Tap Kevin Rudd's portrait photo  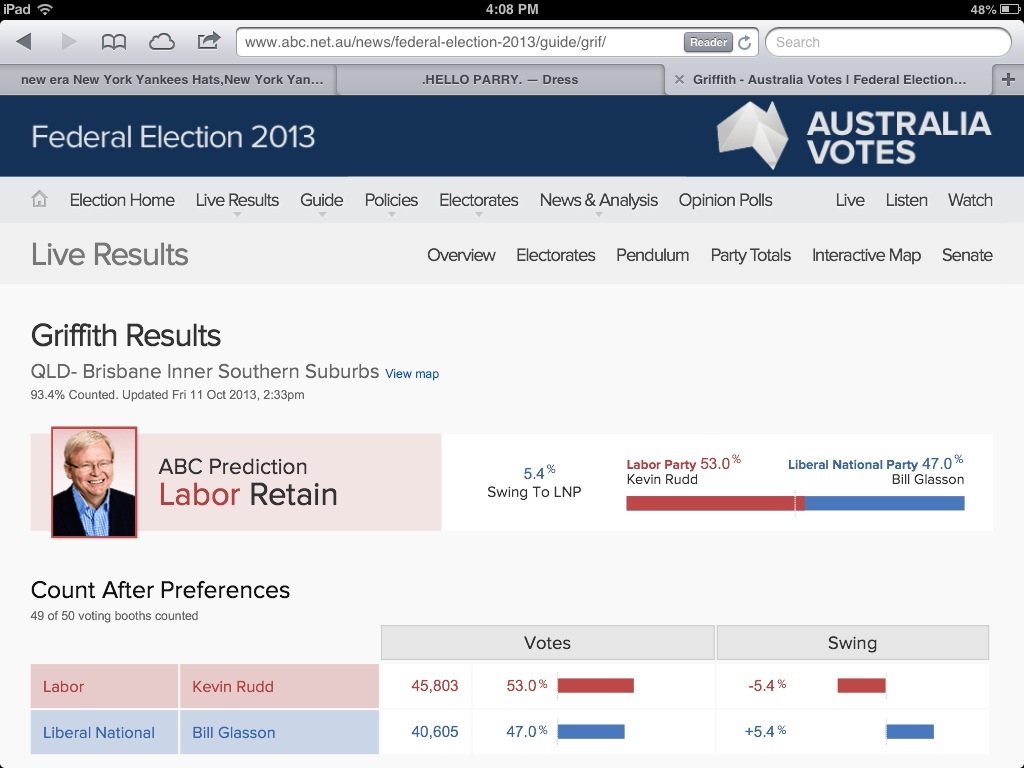point(94,482)
